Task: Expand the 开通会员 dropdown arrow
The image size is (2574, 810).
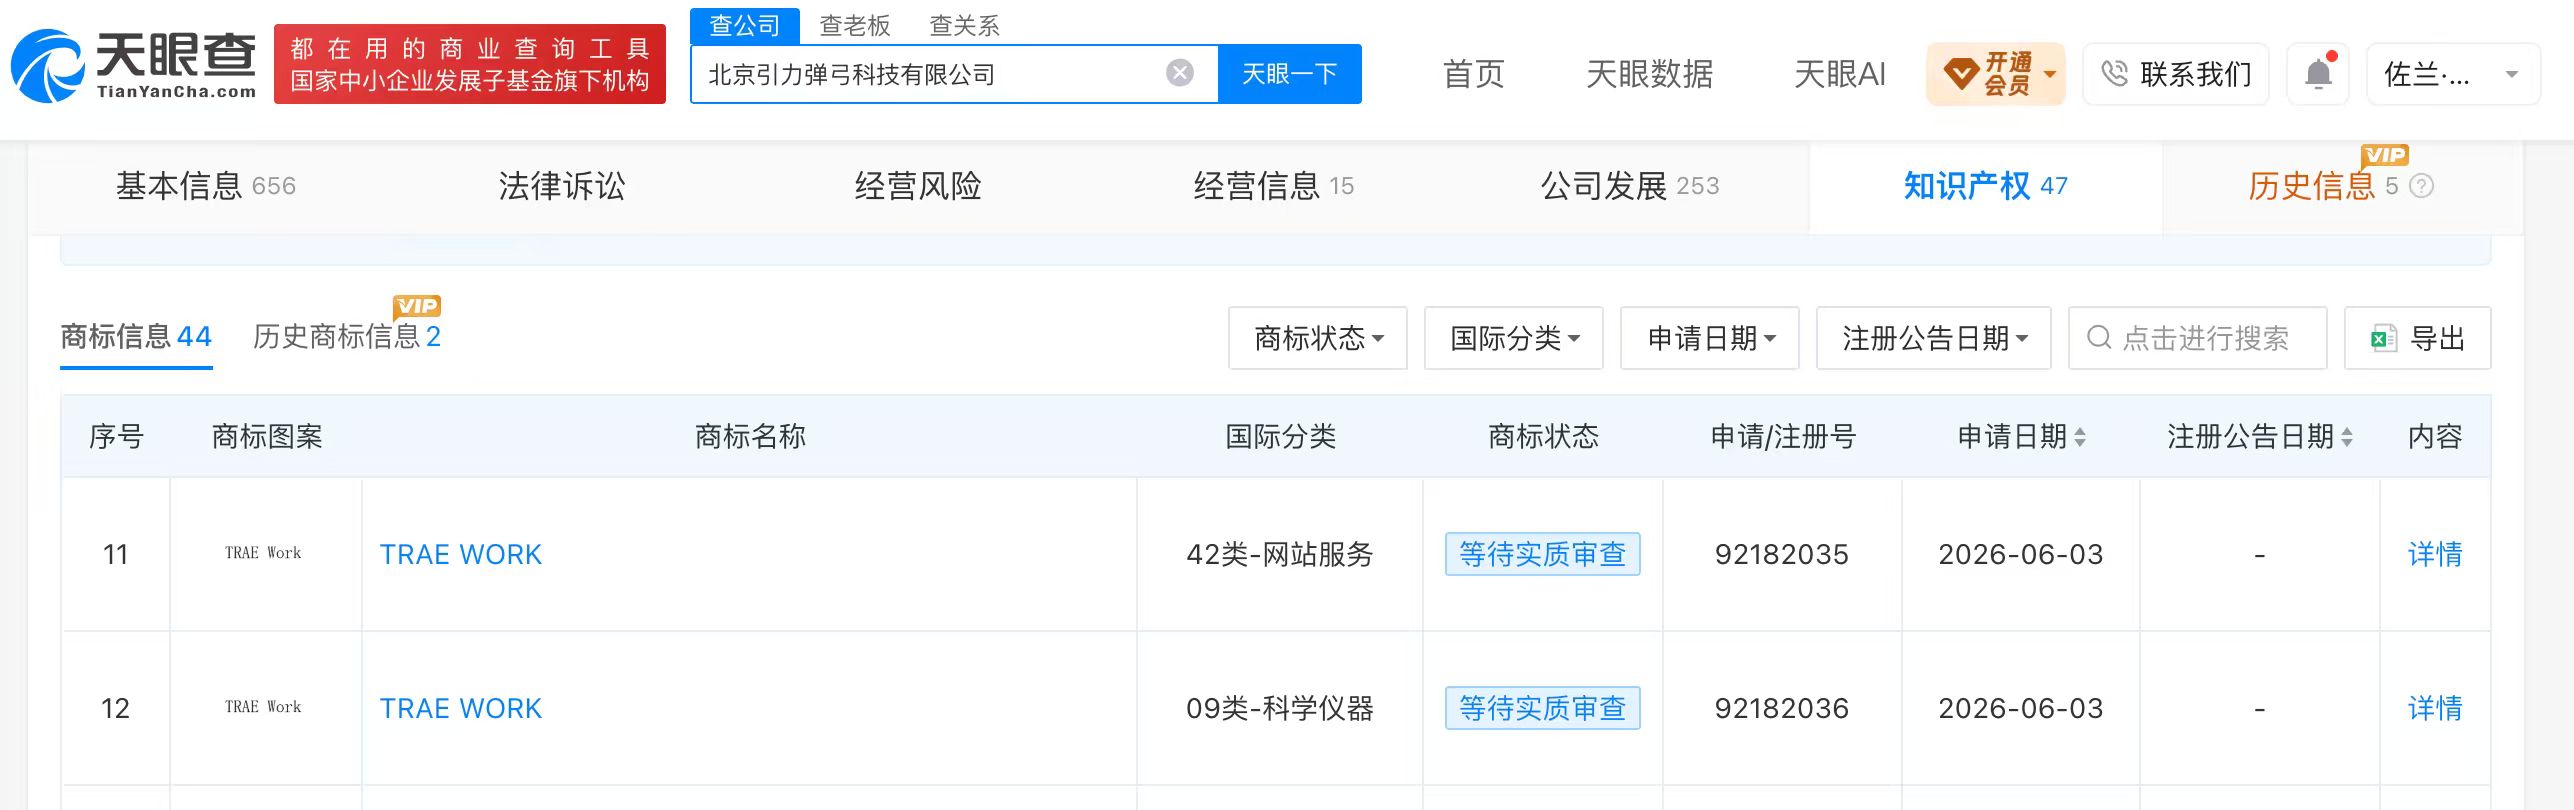Action: [2050, 74]
